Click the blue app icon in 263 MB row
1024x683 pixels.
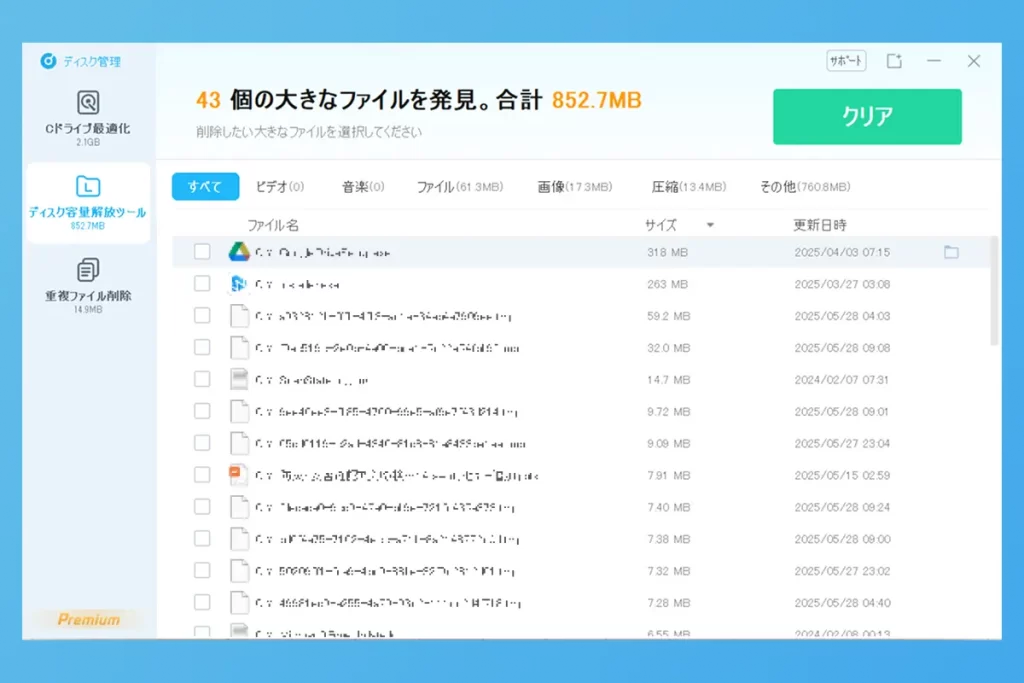[239, 284]
